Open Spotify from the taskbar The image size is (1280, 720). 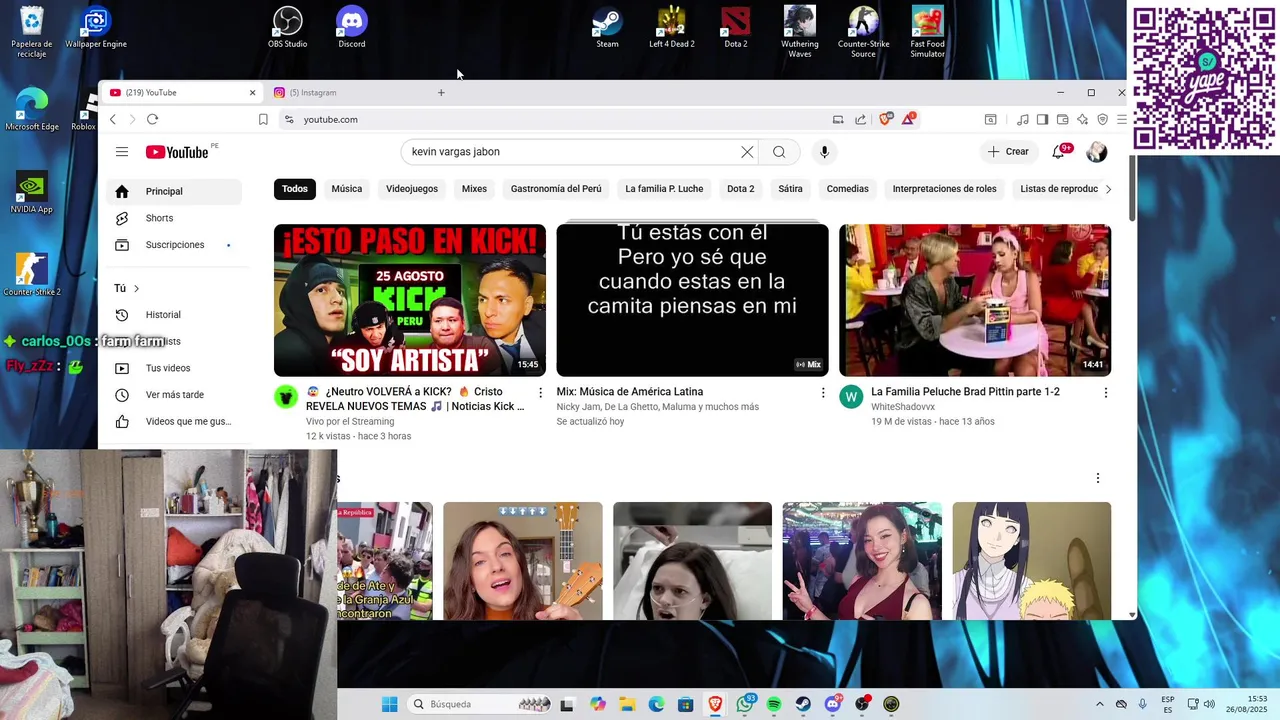(x=774, y=704)
